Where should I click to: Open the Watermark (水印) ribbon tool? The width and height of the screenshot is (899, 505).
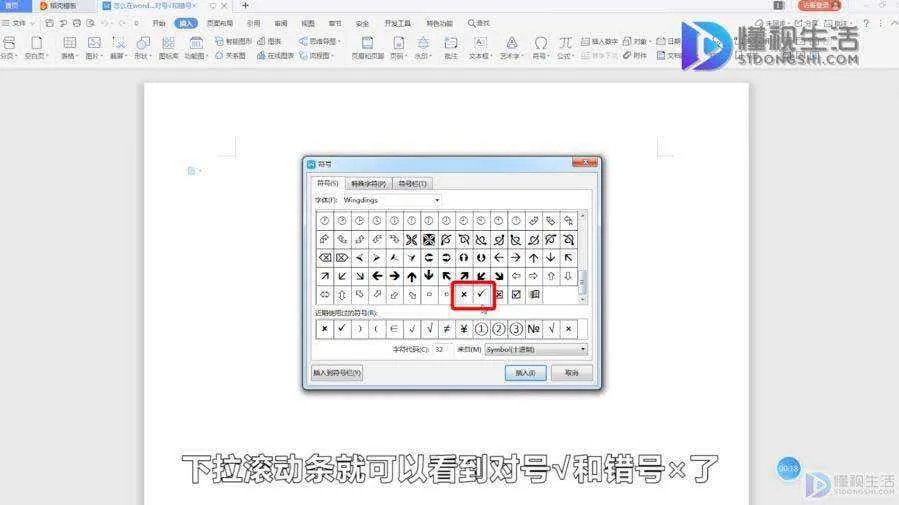[x=423, y=48]
